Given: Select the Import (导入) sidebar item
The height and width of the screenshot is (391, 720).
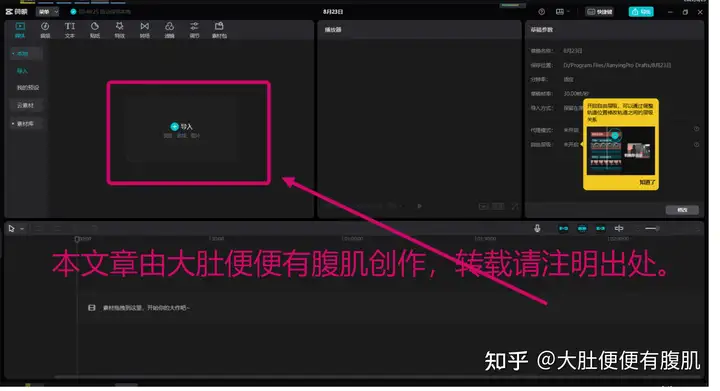Looking at the screenshot, I should (22, 71).
